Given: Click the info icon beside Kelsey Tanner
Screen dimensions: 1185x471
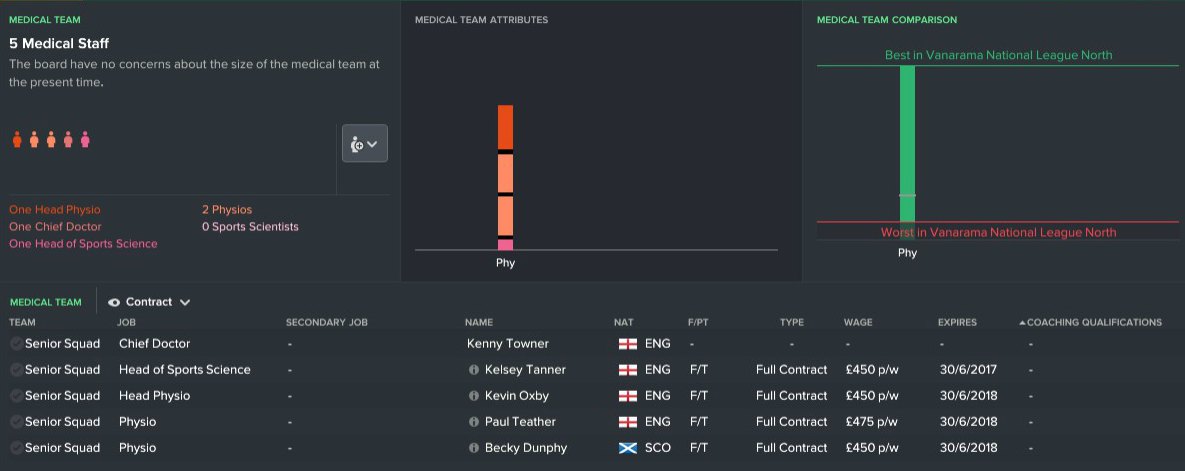Looking at the screenshot, I should coord(474,370).
